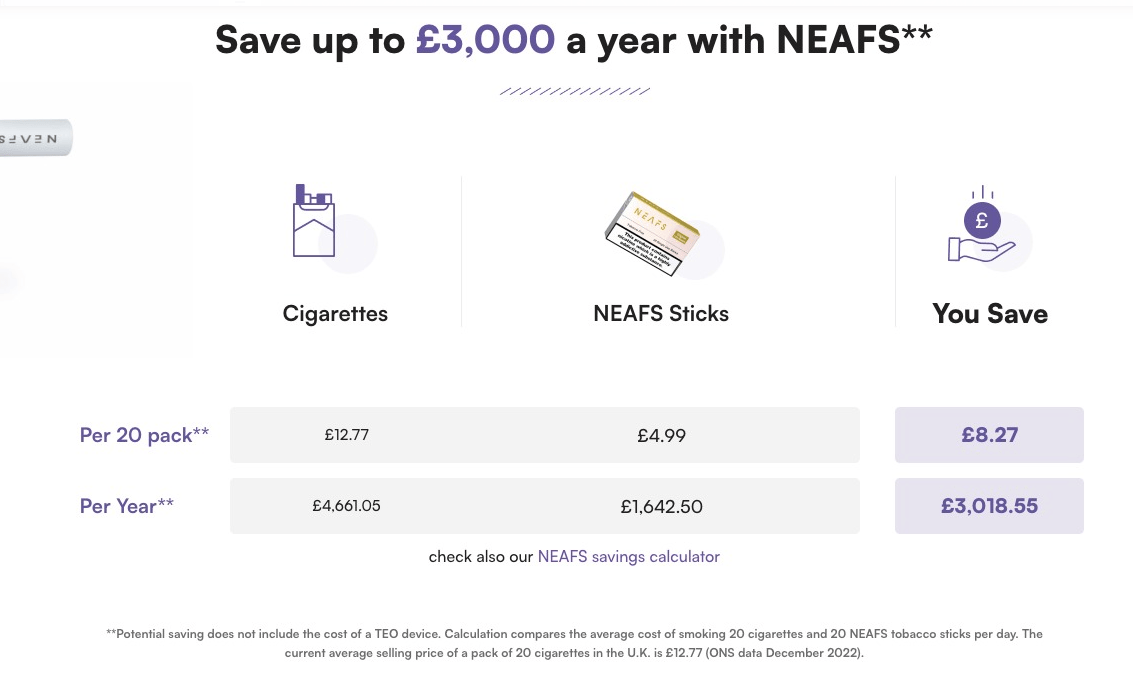Click the Per 20 pack row label

pyautogui.click(x=145, y=435)
